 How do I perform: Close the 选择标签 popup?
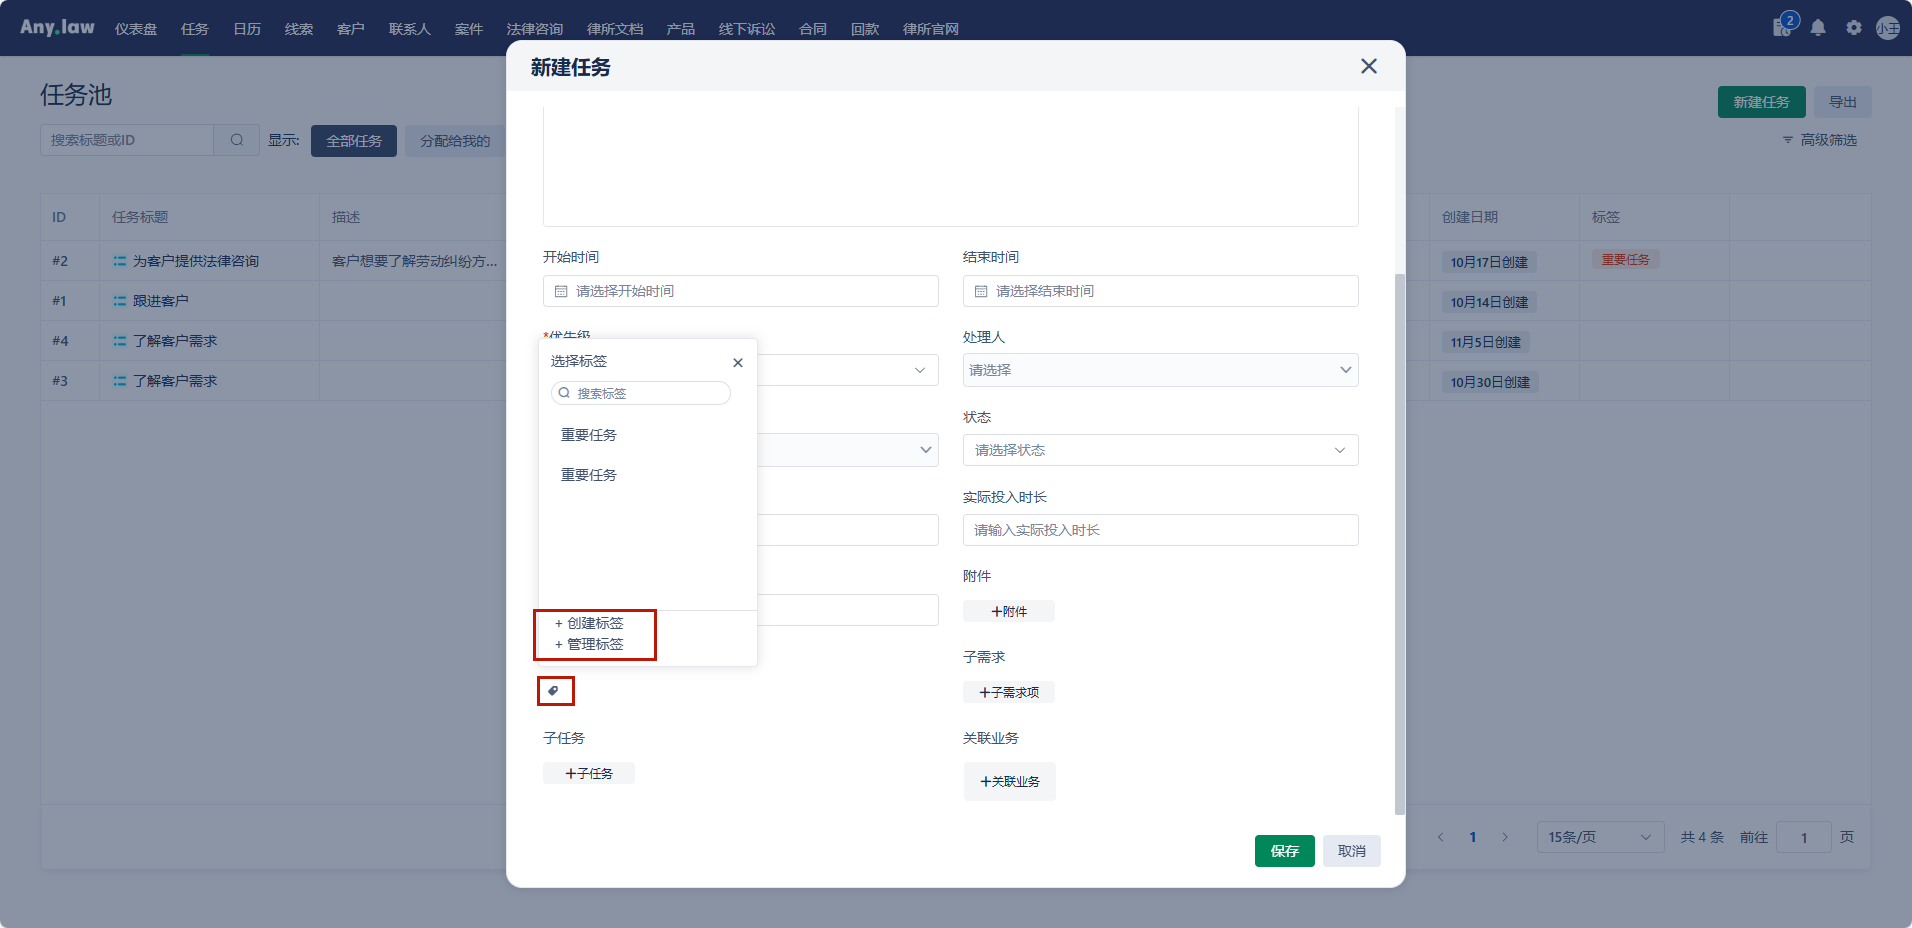click(x=738, y=363)
